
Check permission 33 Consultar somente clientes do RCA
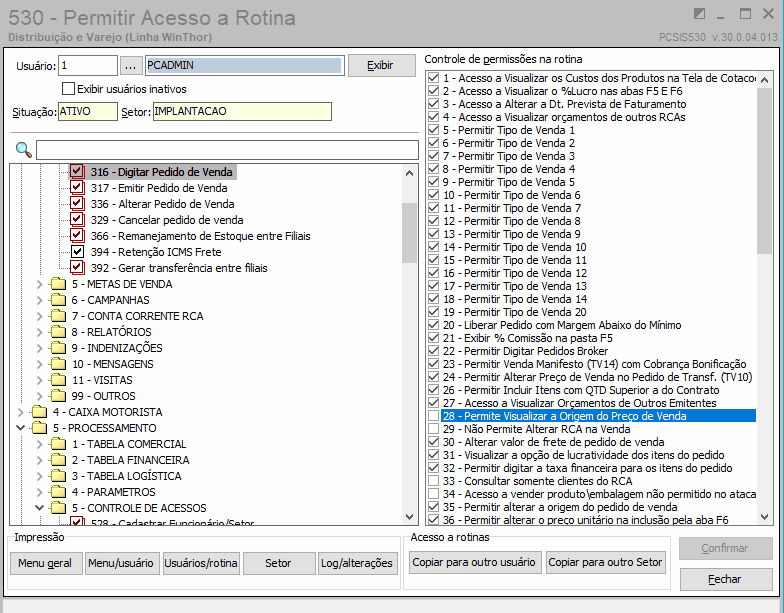pyautogui.click(x=434, y=481)
